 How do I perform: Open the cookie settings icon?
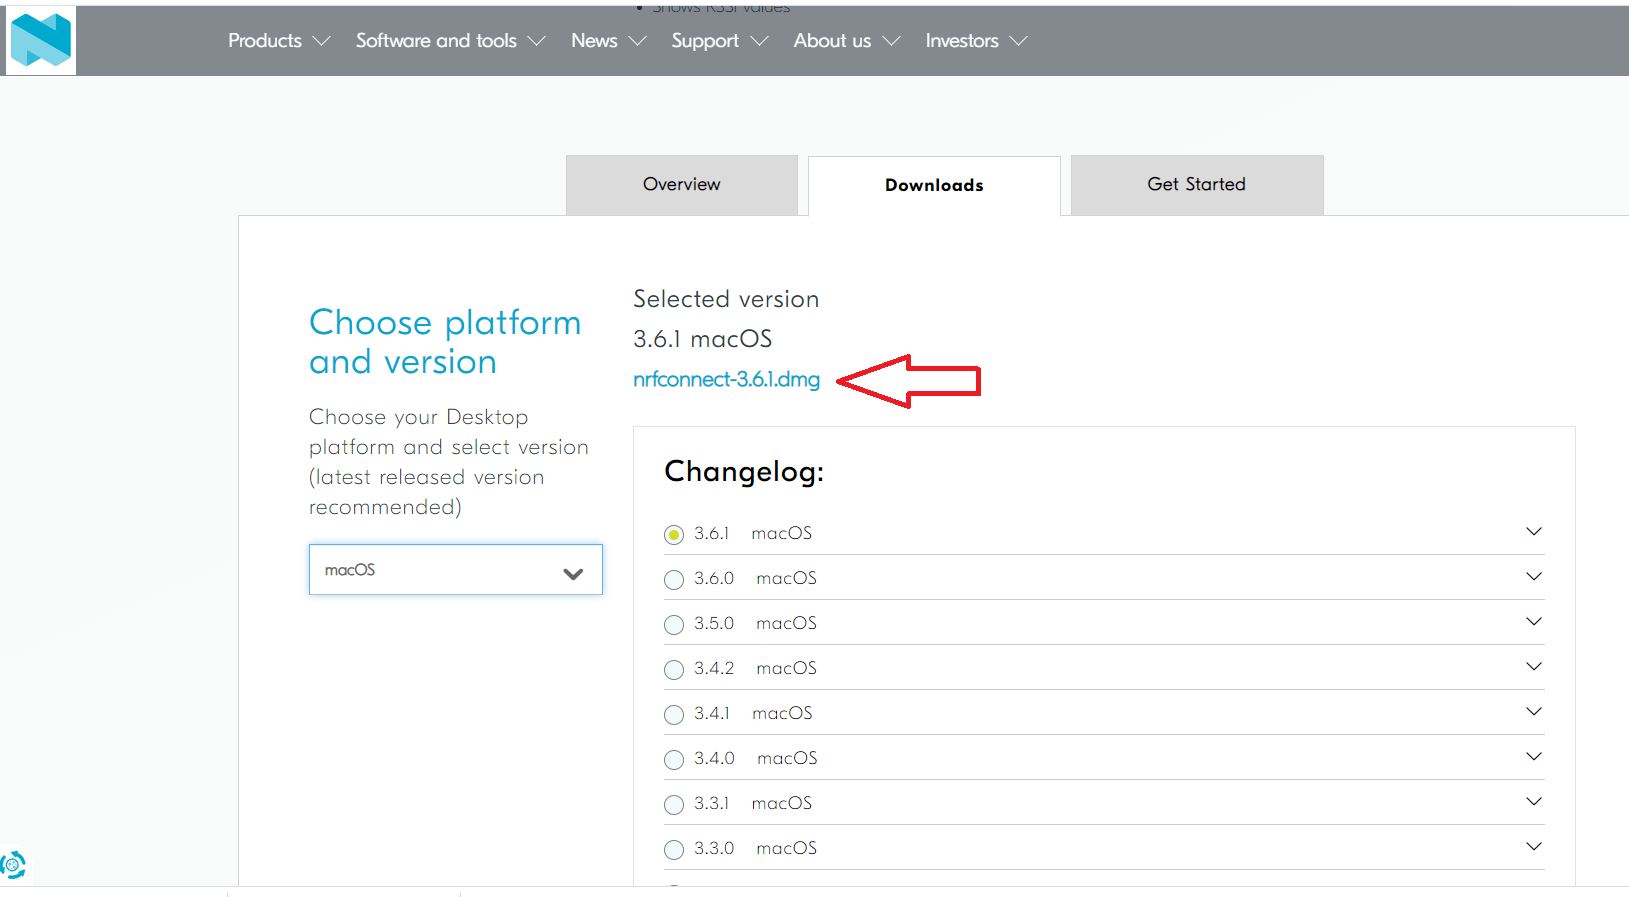[13, 865]
